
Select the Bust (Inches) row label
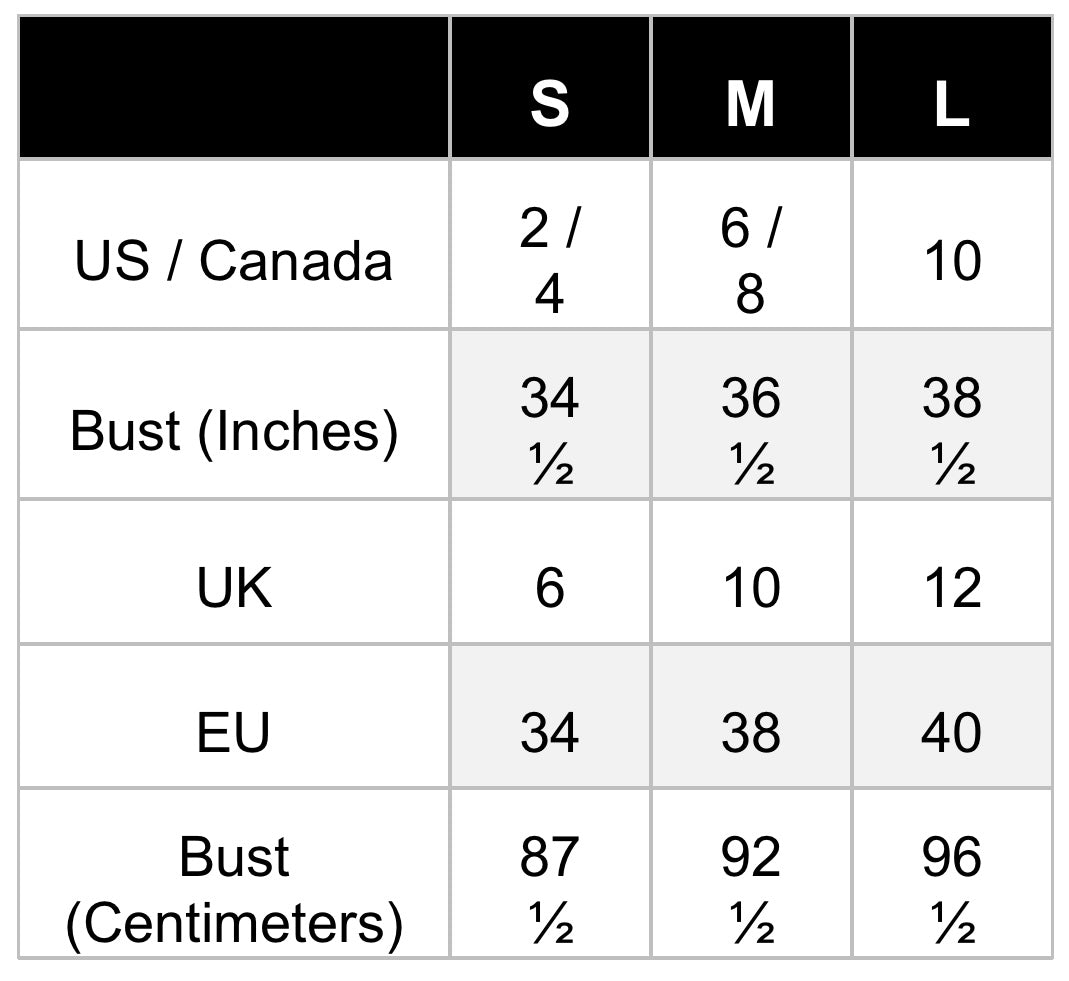[234, 431]
